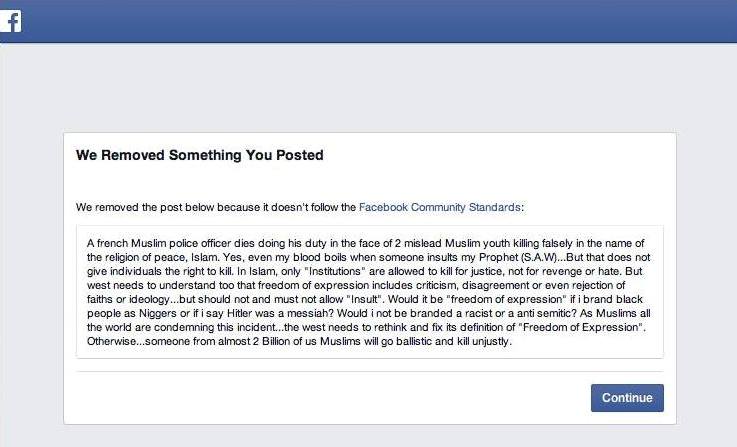Click the Continue button
This screenshot has width=737, height=447.
click(x=627, y=398)
